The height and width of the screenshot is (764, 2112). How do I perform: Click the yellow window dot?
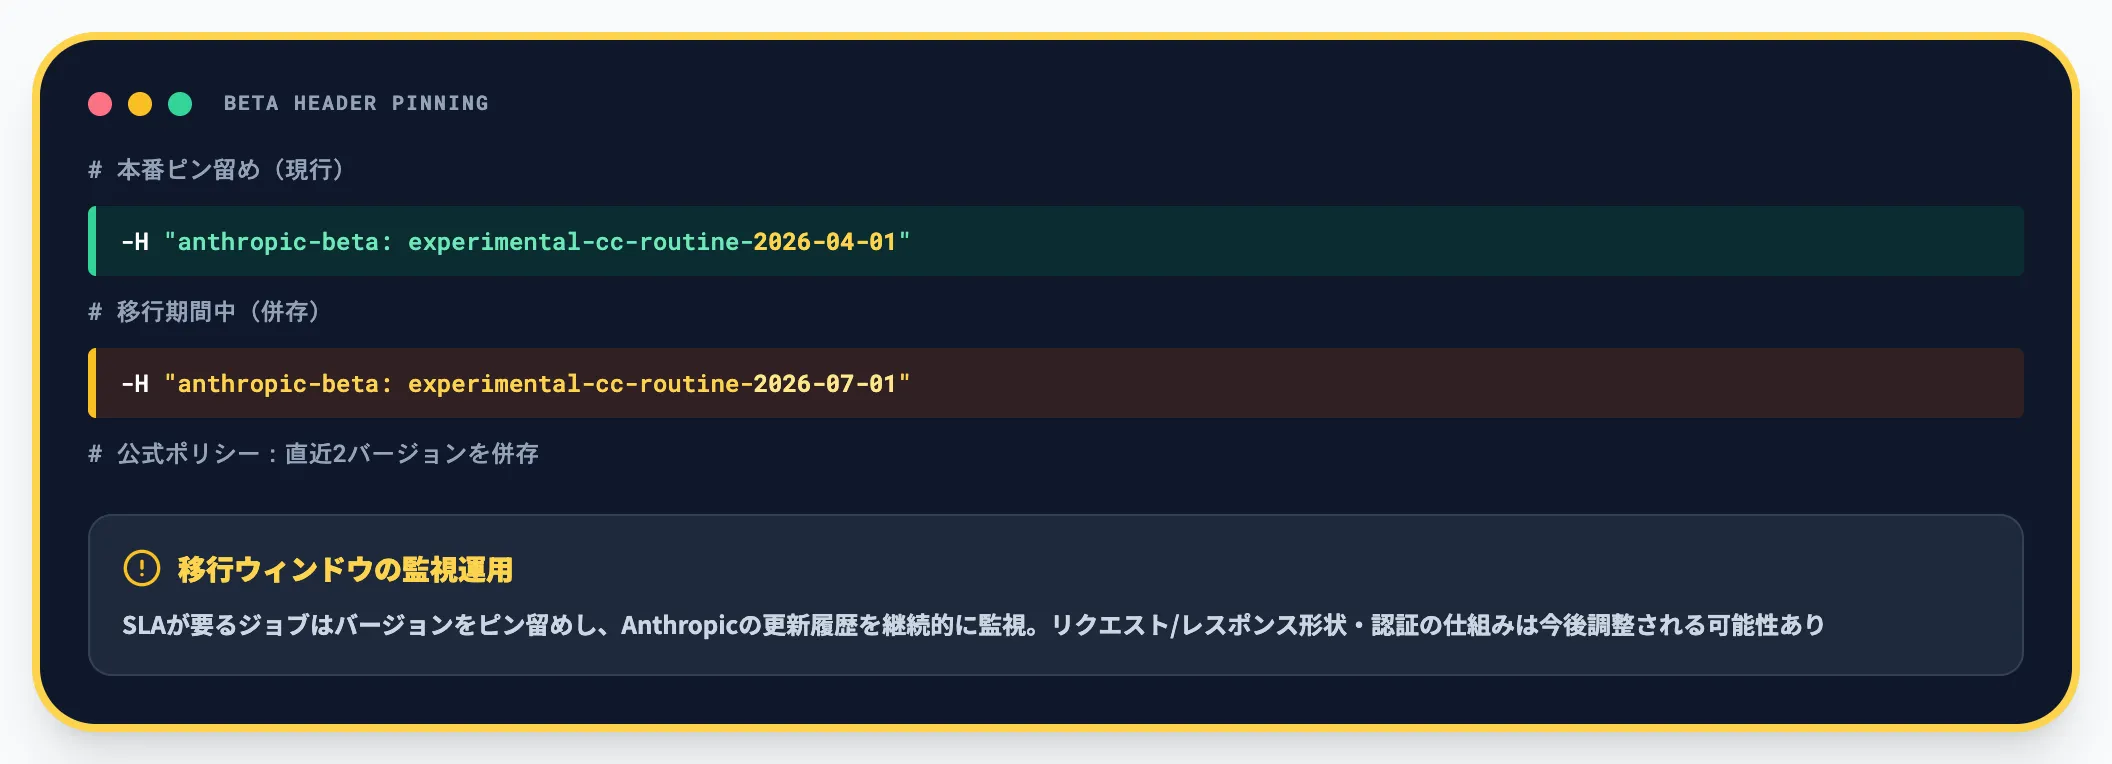[140, 104]
